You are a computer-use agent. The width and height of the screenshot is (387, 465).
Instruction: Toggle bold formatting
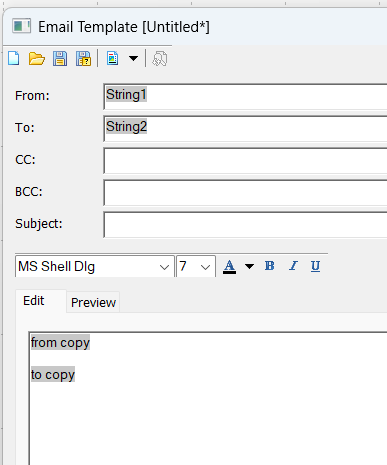[270, 266]
